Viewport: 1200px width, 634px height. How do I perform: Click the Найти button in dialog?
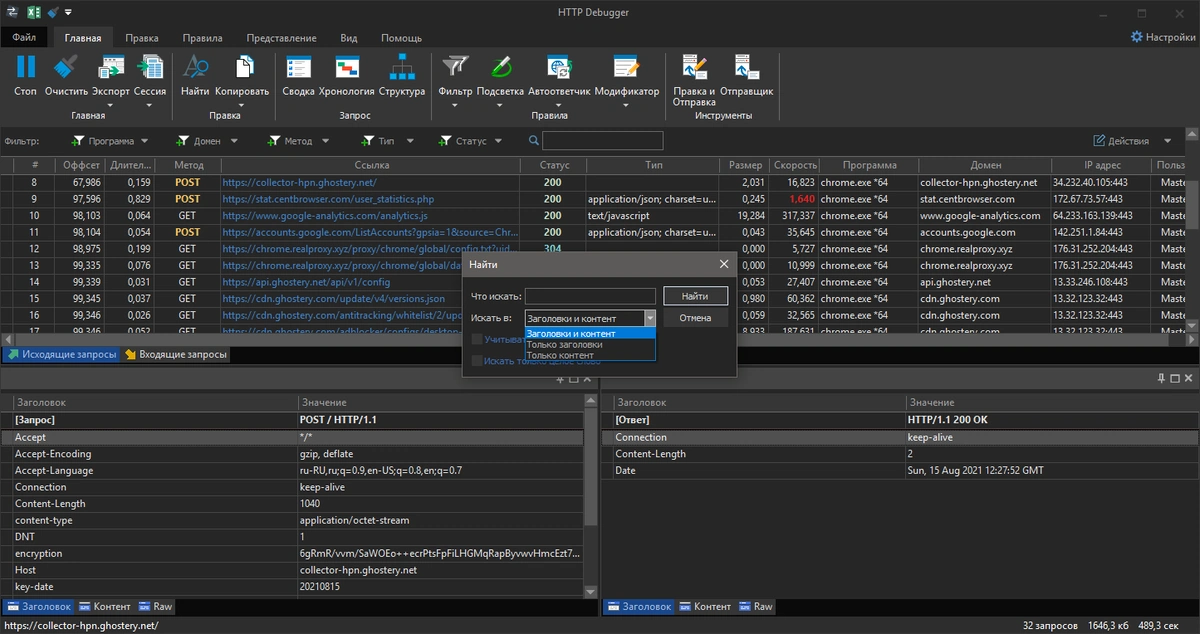tap(695, 296)
